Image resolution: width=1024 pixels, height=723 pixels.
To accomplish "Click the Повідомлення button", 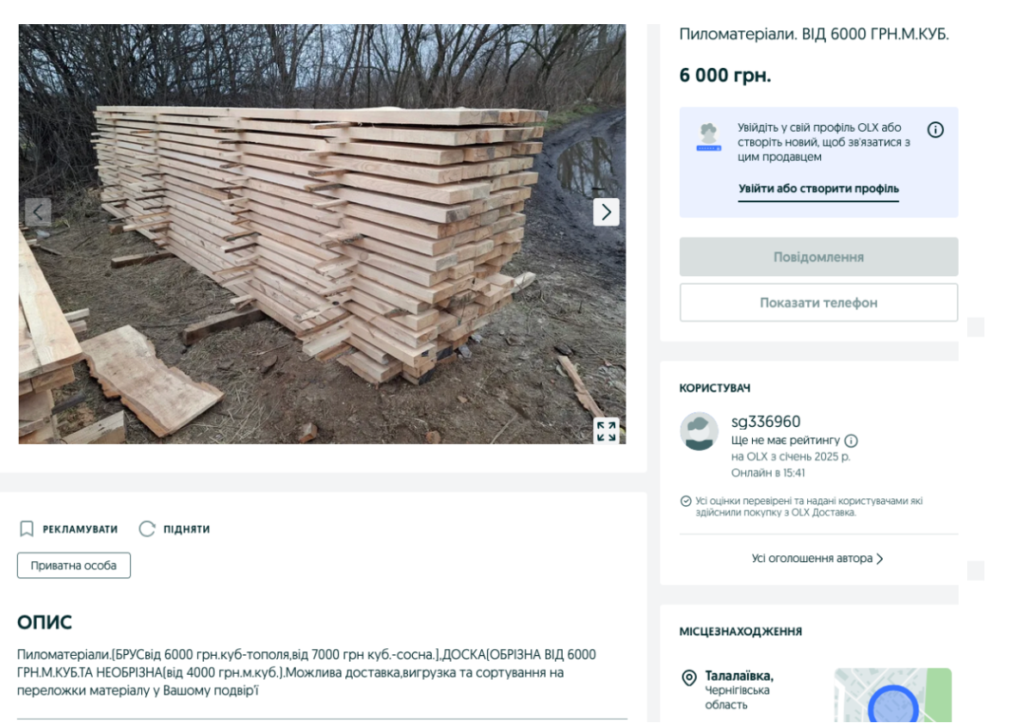I will click(818, 257).
